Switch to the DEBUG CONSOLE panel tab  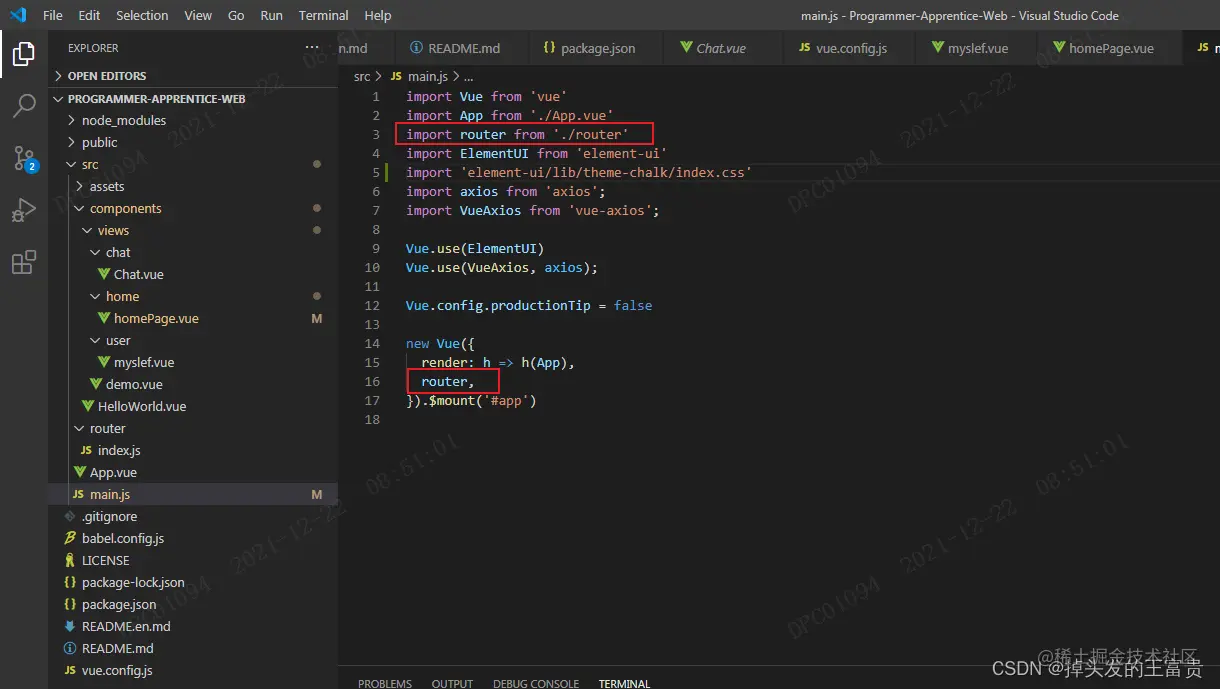(x=536, y=683)
